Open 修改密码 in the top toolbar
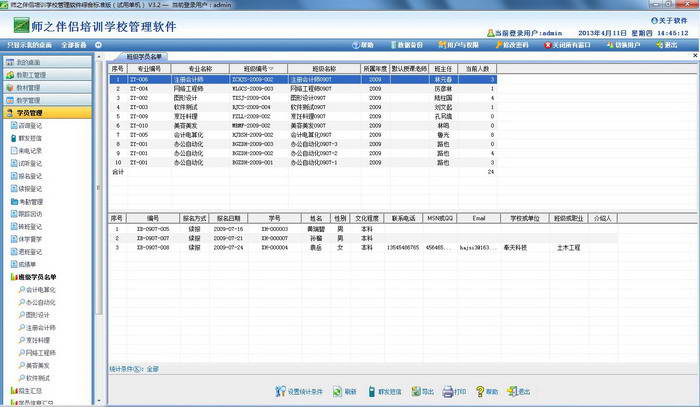 (x=512, y=45)
